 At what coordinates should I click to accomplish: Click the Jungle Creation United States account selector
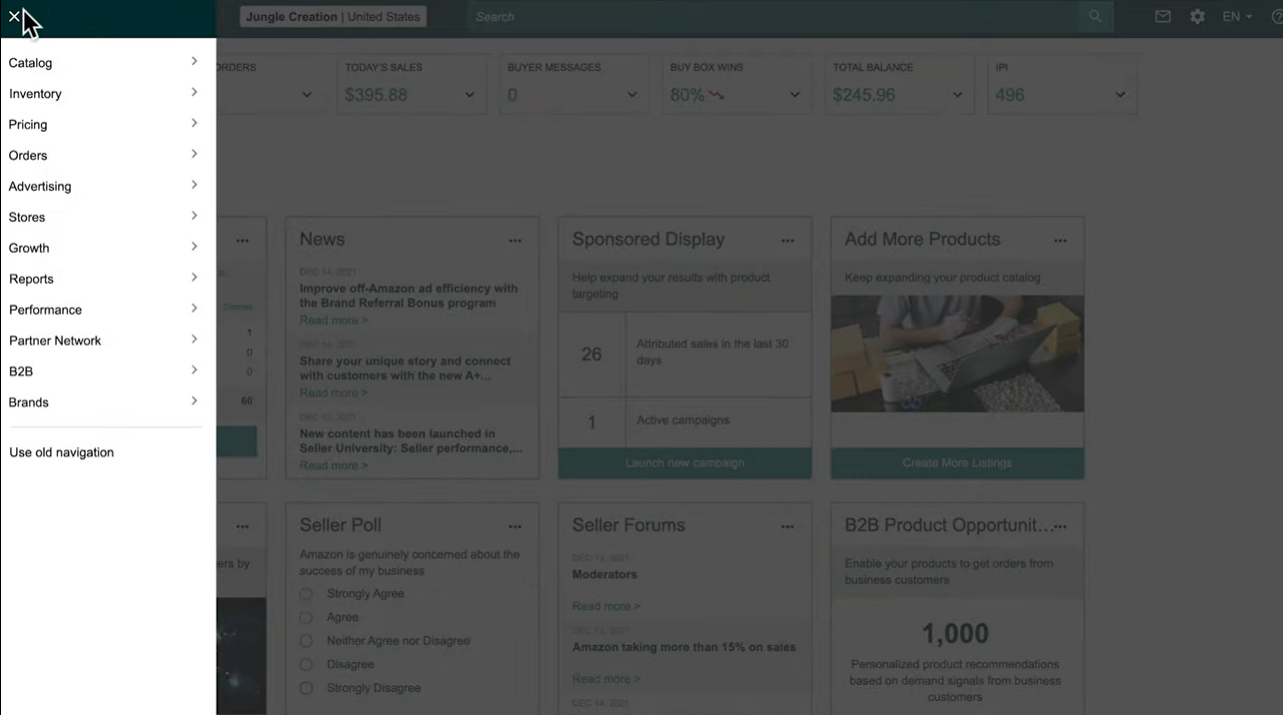coord(333,17)
